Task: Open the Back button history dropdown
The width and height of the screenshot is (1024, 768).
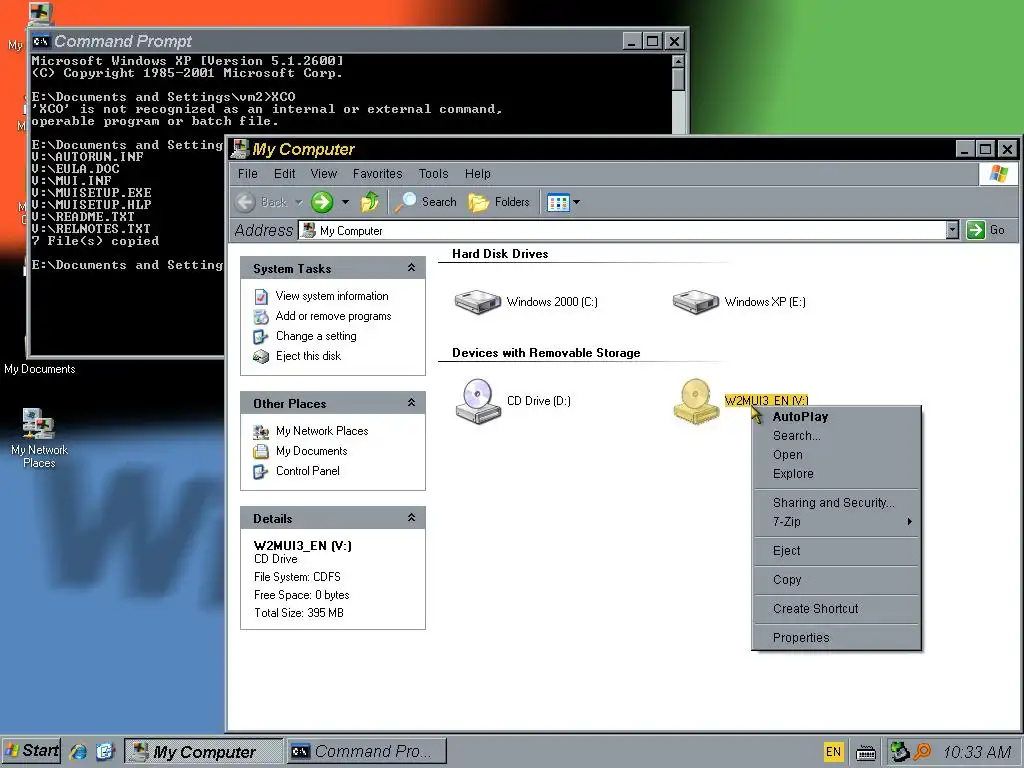Action: coord(298,202)
